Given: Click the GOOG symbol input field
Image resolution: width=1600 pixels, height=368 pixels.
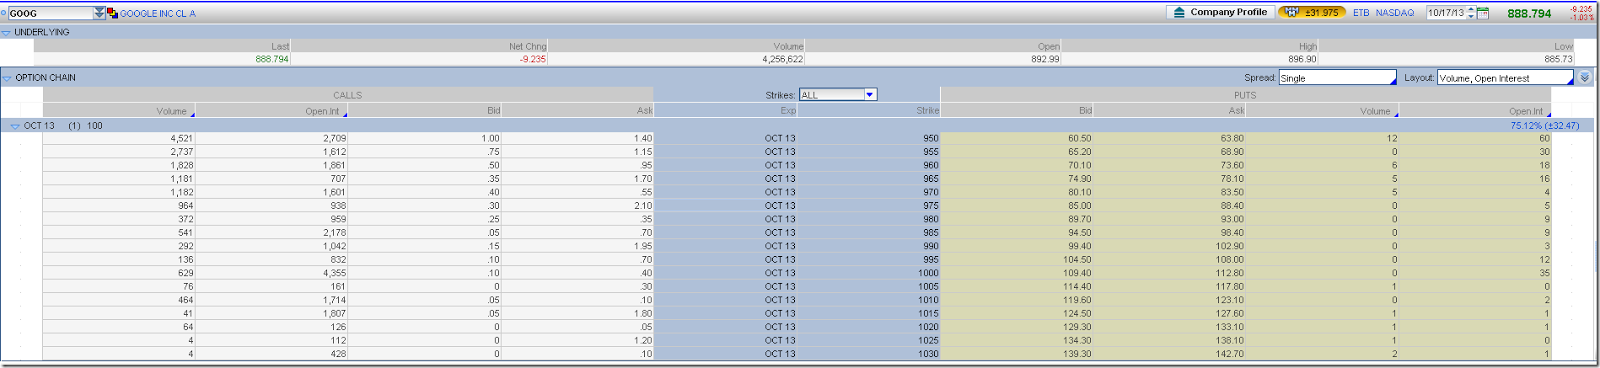Looking at the screenshot, I should tap(50, 13).
